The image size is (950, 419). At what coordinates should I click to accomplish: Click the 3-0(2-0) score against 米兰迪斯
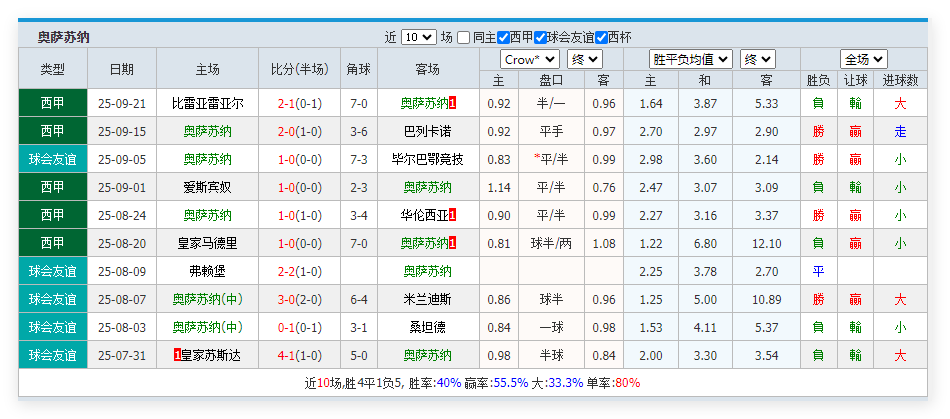click(x=299, y=299)
